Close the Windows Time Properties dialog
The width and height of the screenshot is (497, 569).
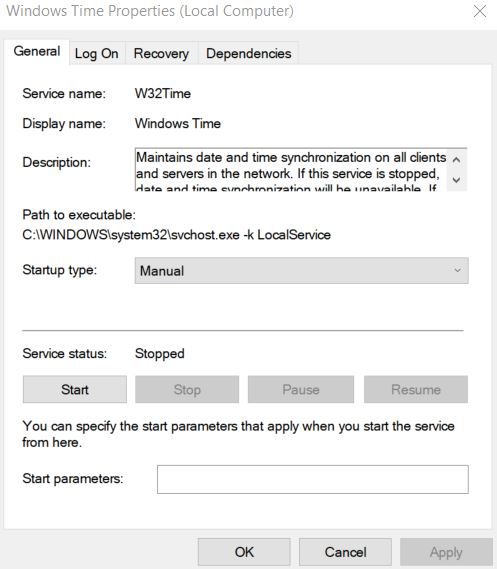(x=480, y=11)
